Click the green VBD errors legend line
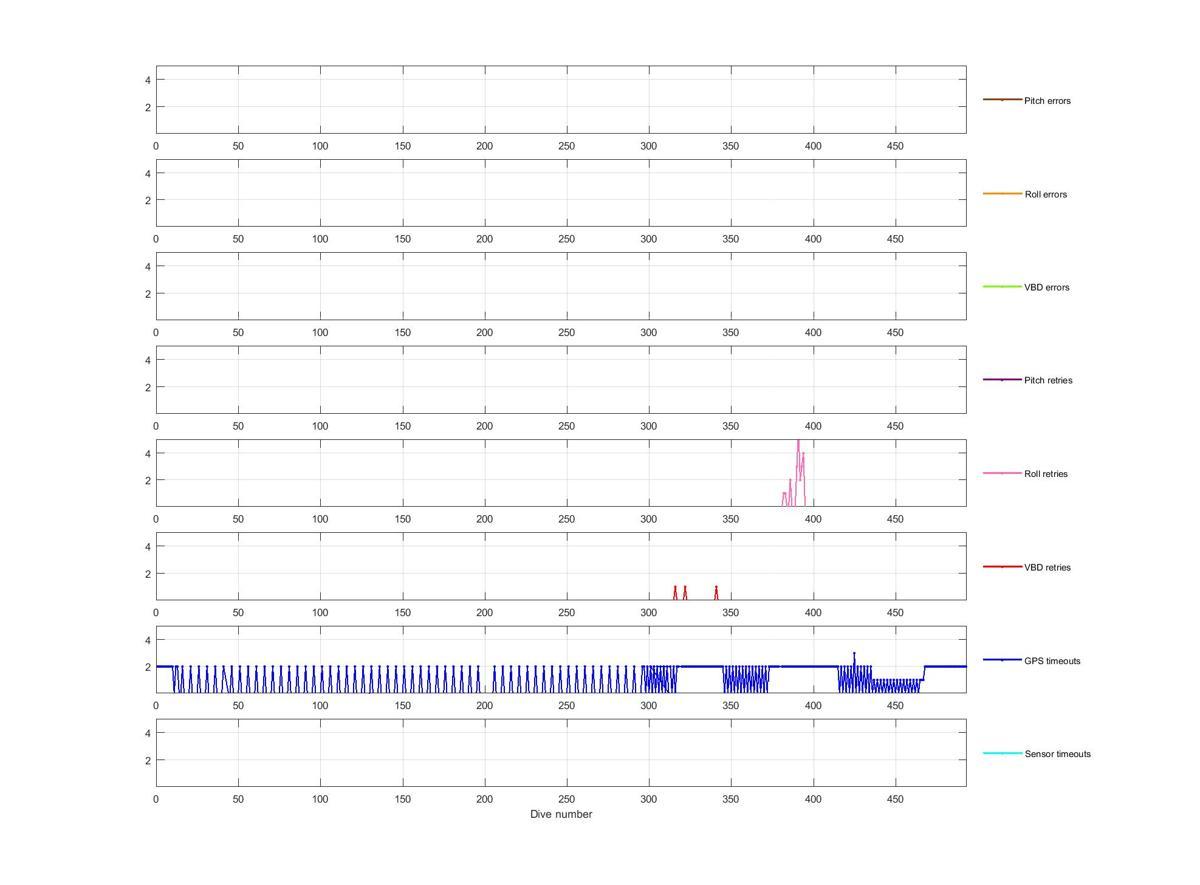 point(1002,287)
